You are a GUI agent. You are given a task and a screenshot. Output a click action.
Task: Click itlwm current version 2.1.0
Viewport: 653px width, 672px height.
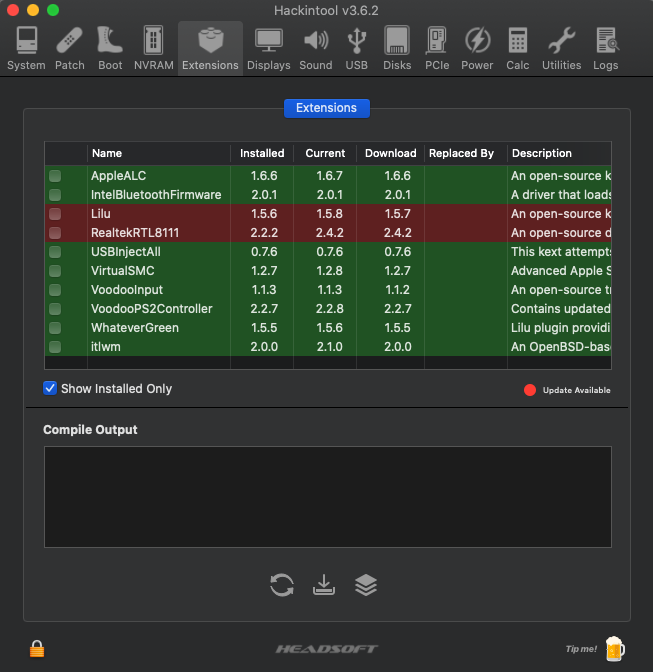[x=329, y=347]
